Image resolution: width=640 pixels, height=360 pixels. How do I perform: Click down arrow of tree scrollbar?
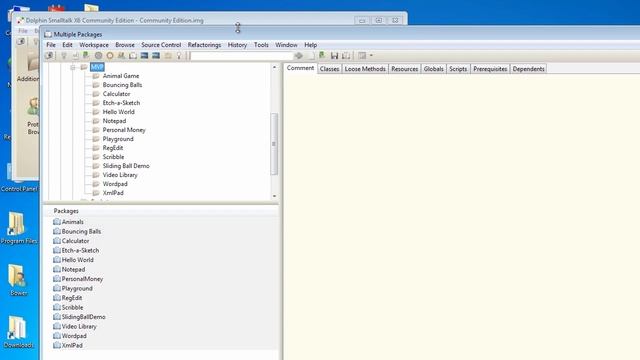[x=274, y=196]
